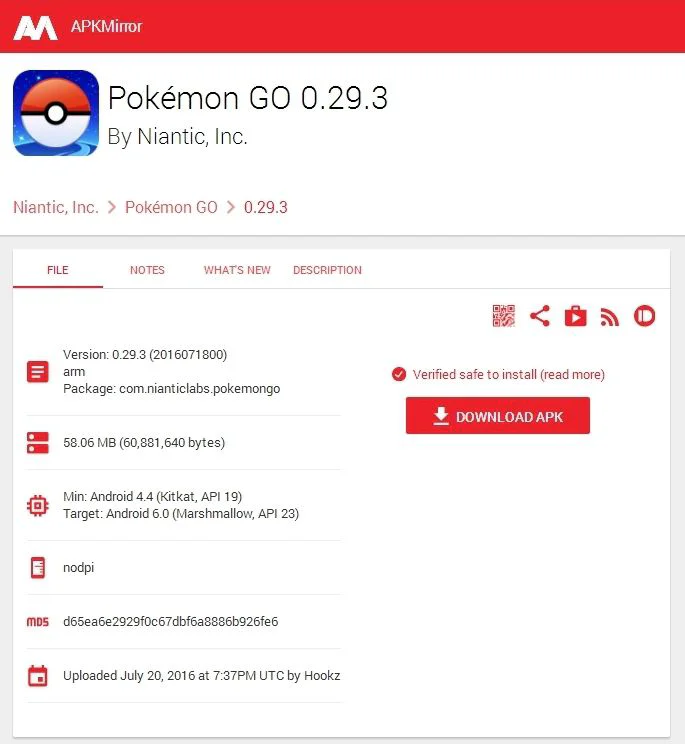This screenshot has width=685, height=744.
Task: Open the QR code icon
Action: click(503, 316)
